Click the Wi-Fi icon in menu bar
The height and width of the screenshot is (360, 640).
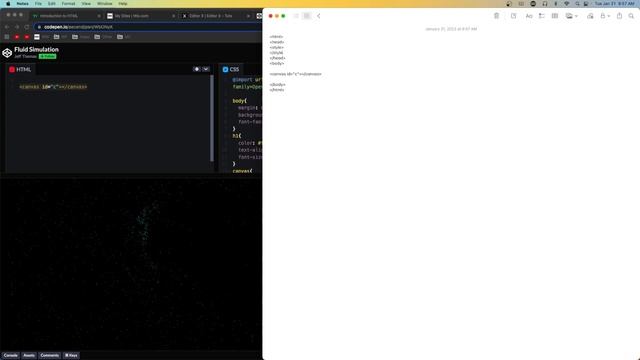click(567, 4)
